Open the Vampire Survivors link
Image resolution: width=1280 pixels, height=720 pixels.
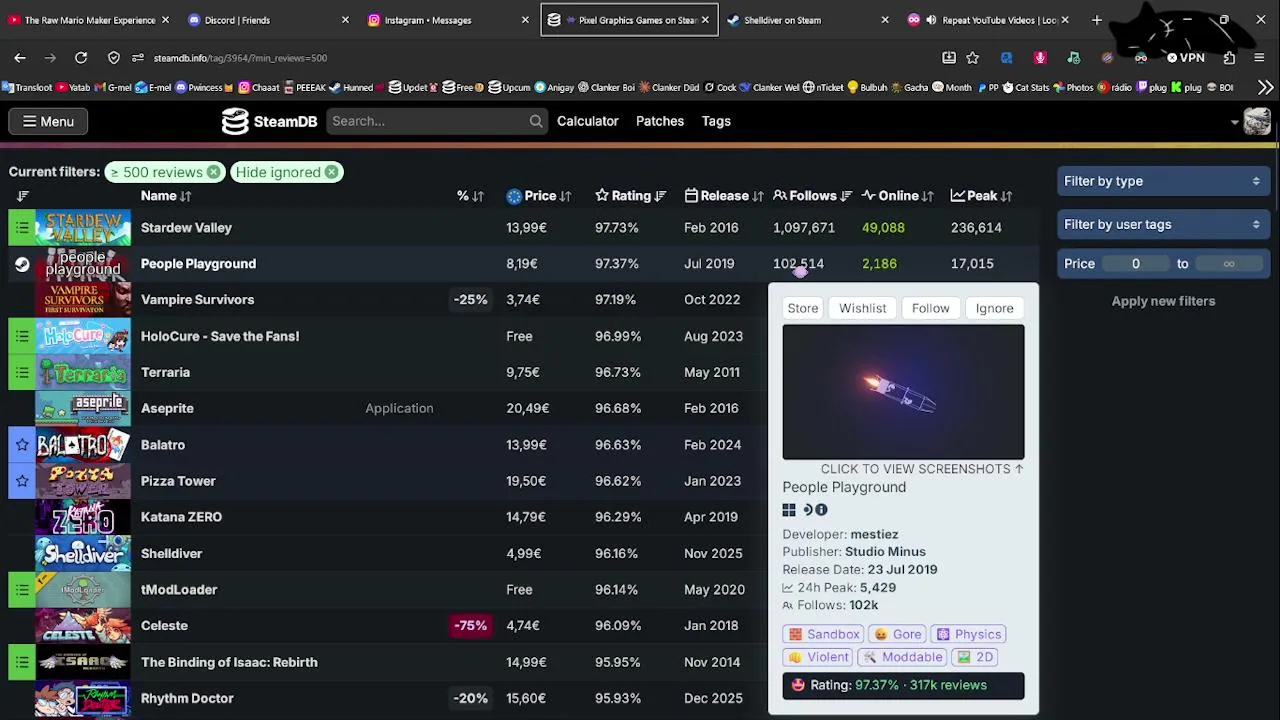[197, 300]
